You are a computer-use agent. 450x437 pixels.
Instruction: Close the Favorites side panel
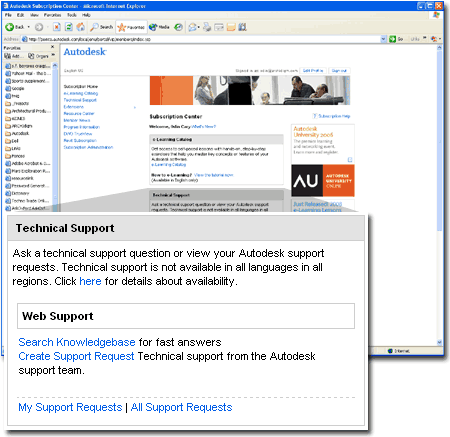pyautogui.click(x=52, y=47)
